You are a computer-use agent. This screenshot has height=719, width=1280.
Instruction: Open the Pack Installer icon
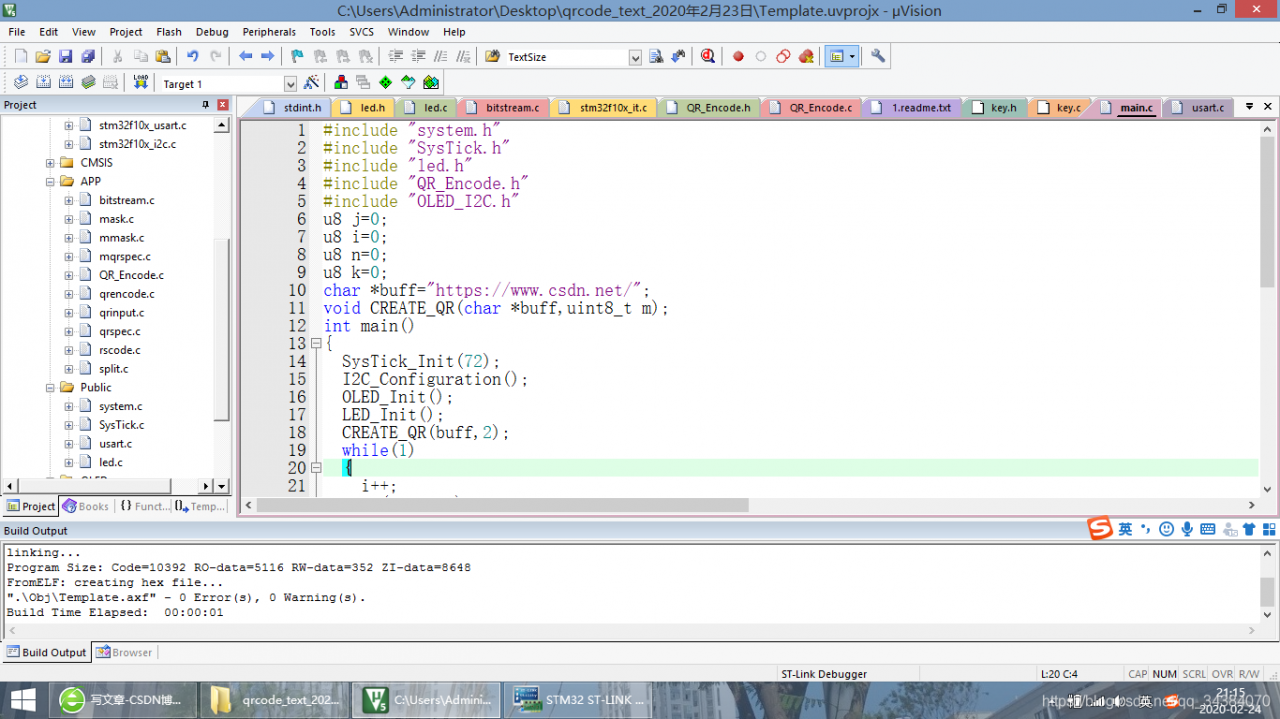(x=431, y=83)
